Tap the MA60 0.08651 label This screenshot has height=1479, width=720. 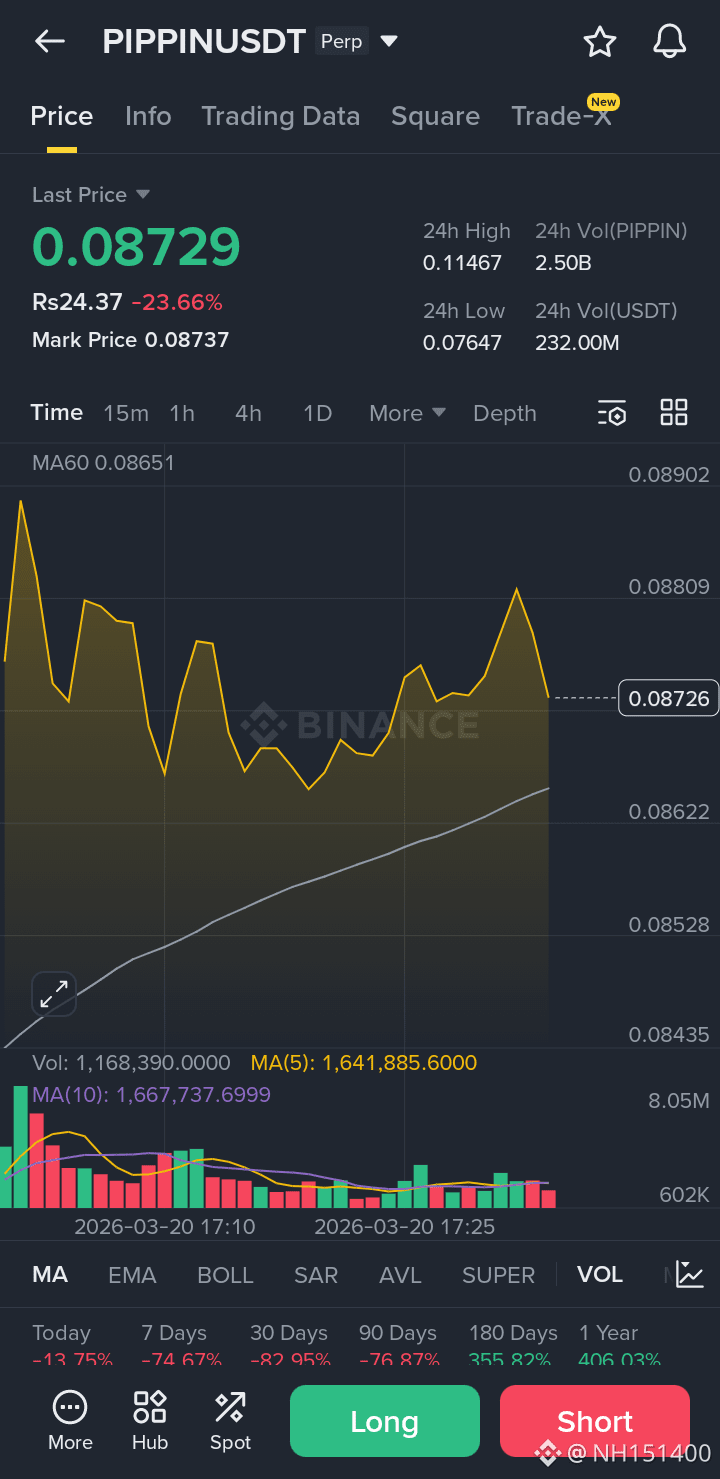(103, 463)
